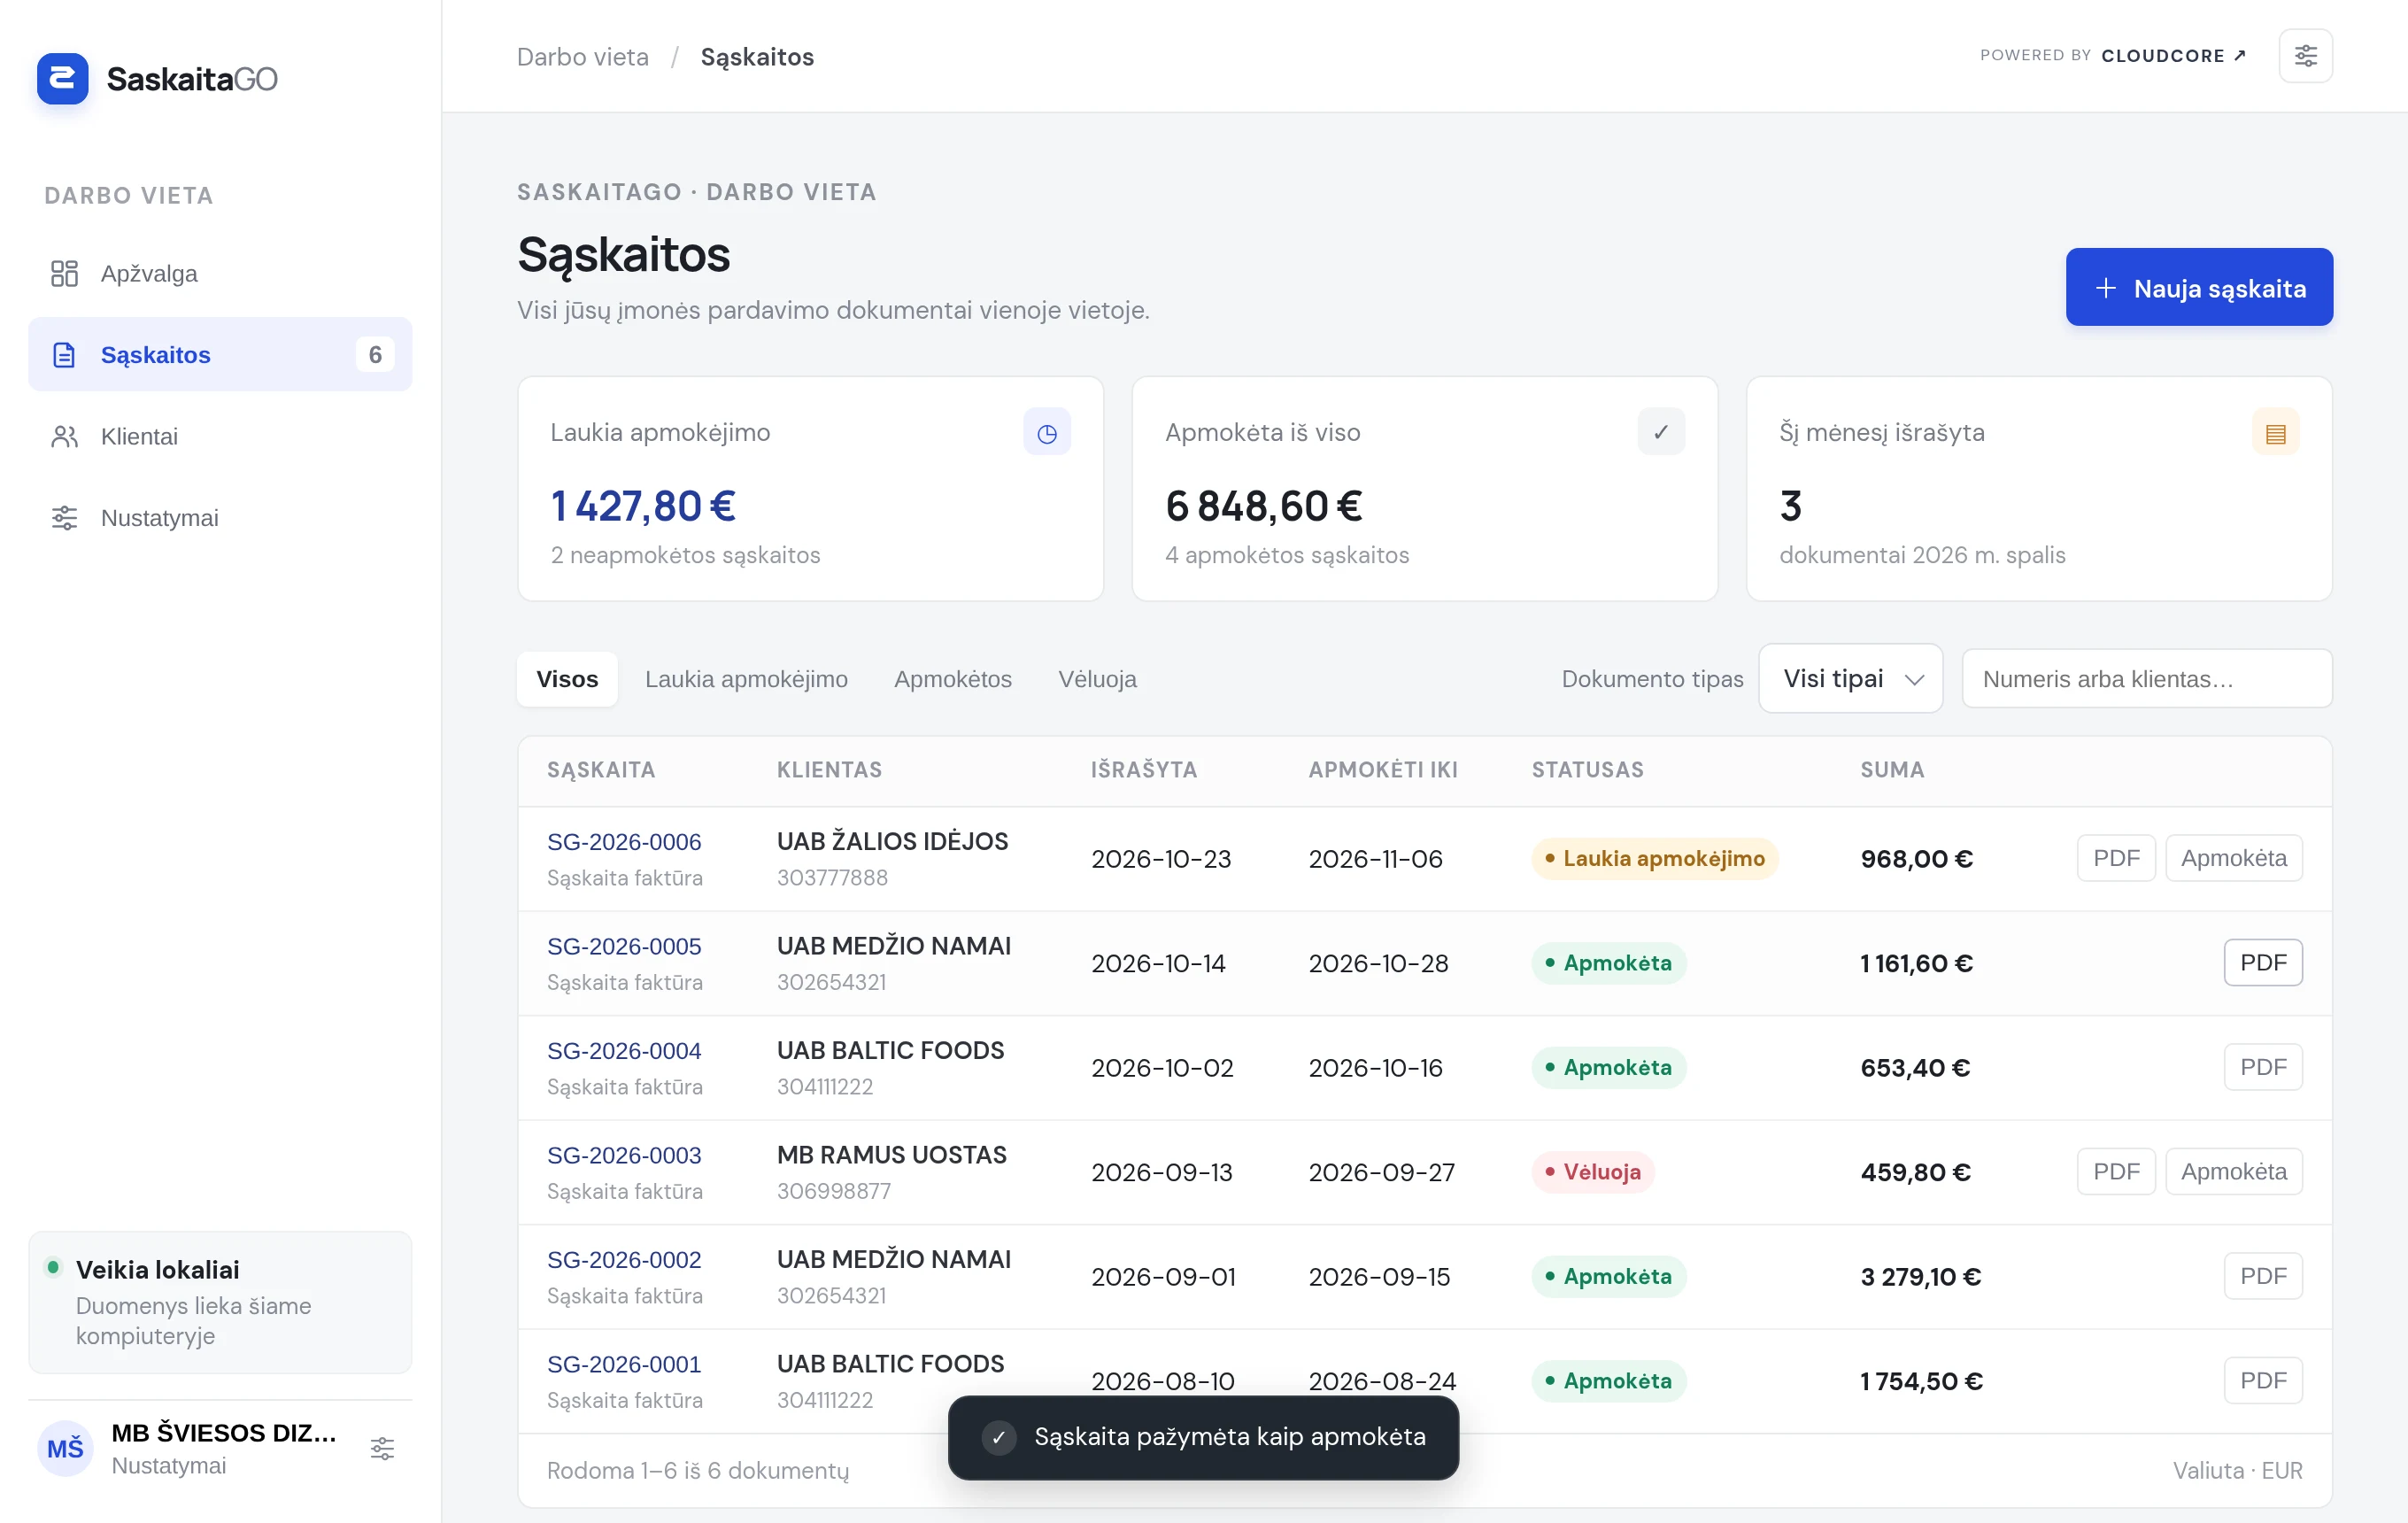Click the clock icon on Laukia apmokėjimo card
Image resolution: width=2408 pixels, height=1523 pixels.
pyautogui.click(x=1046, y=432)
